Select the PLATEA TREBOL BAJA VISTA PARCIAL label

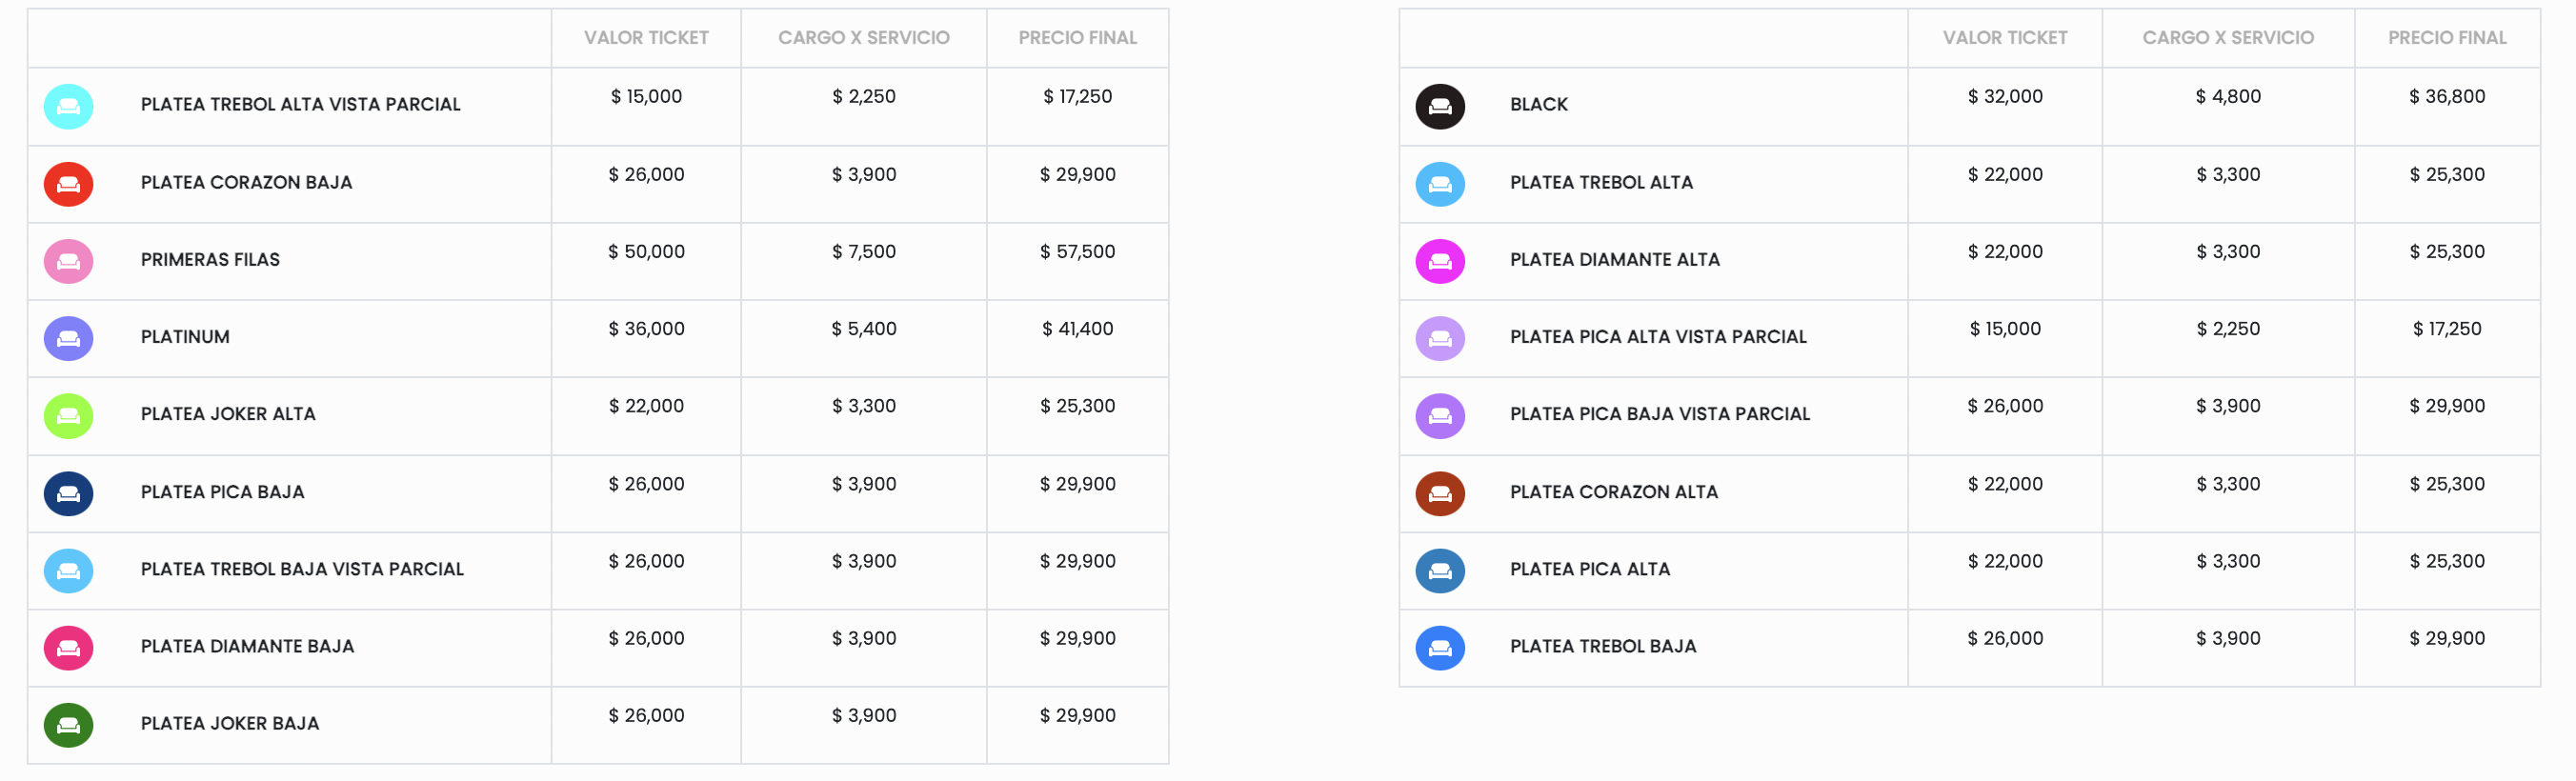(x=302, y=569)
